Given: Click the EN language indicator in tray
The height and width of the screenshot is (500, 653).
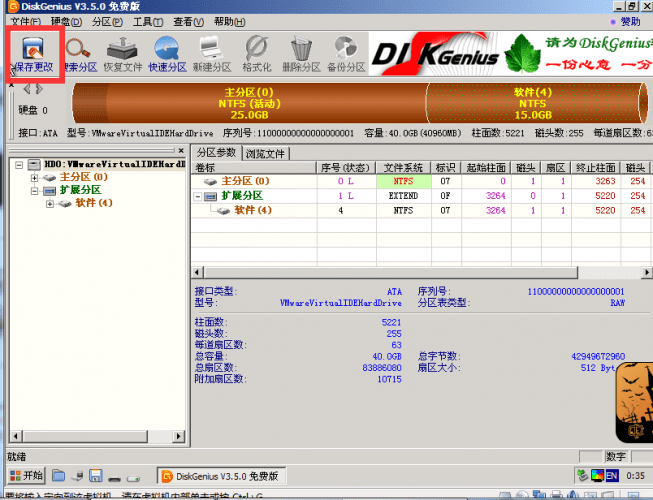Looking at the screenshot, I should click(x=612, y=475).
